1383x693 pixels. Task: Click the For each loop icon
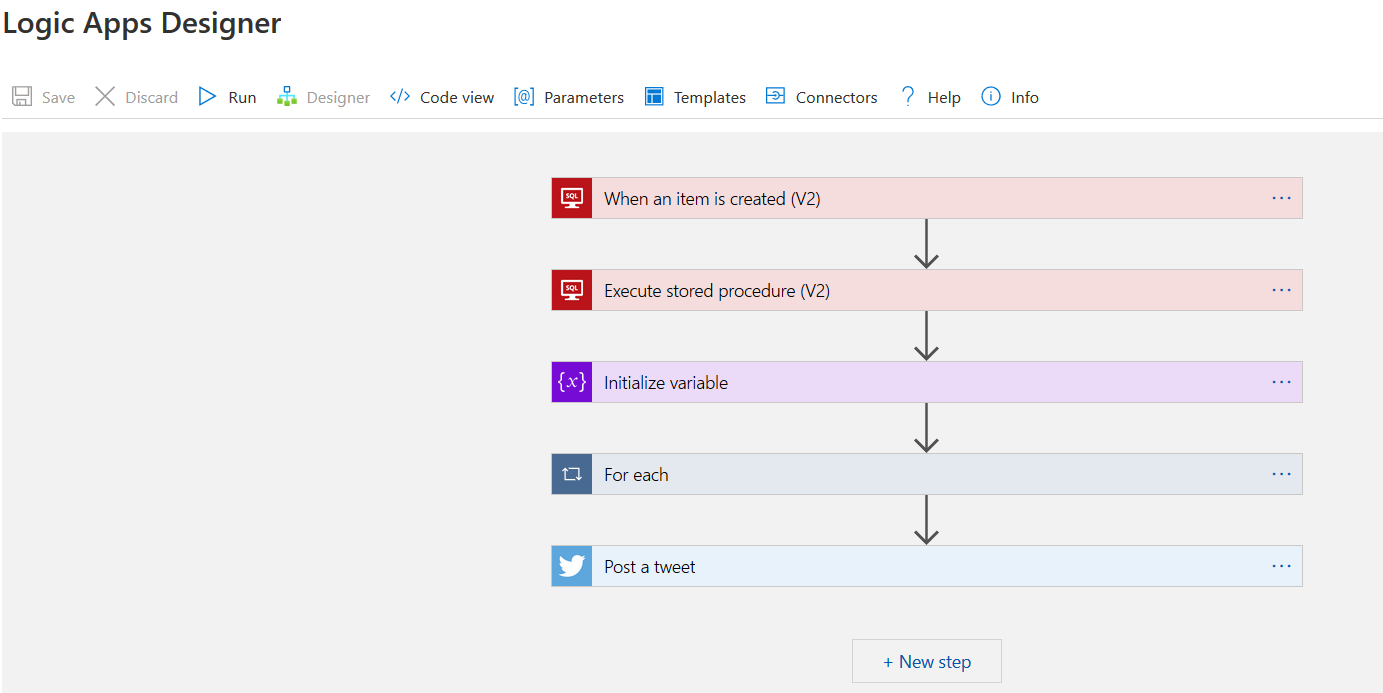(x=572, y=474)
